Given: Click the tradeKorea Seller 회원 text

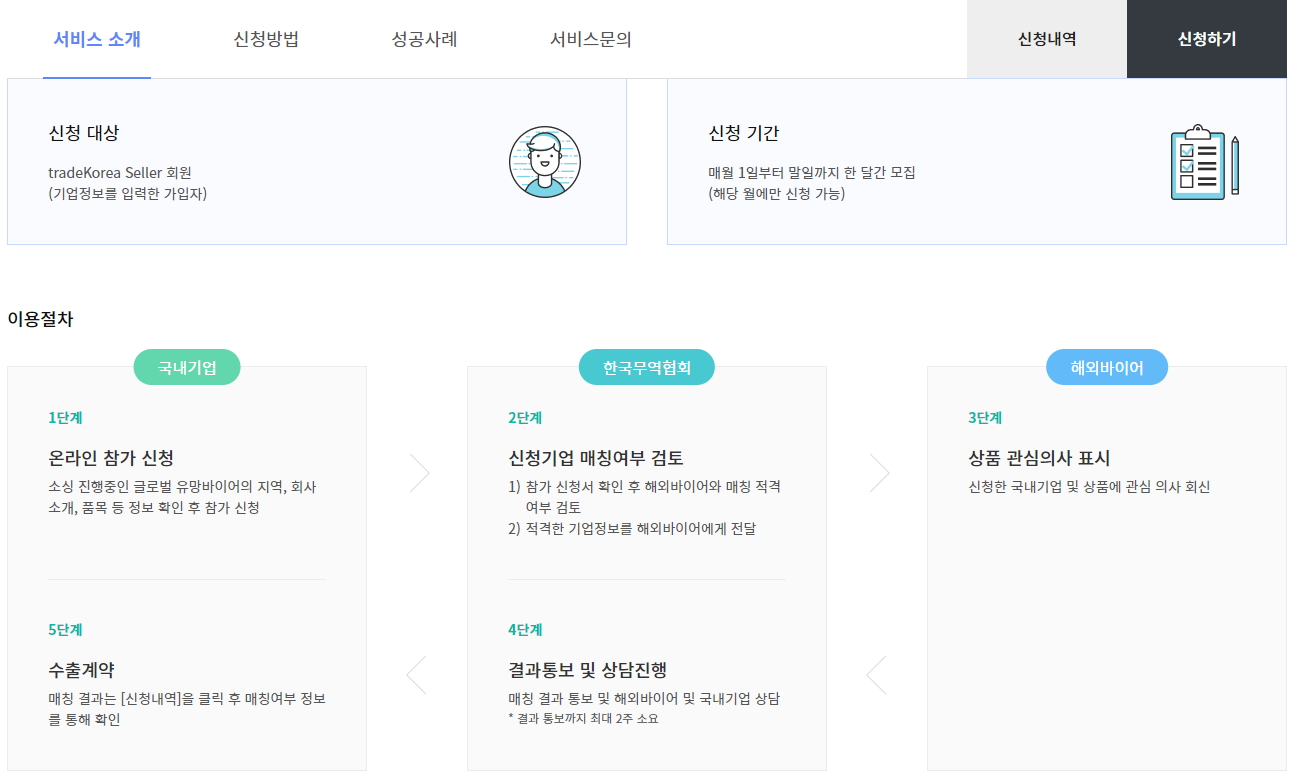Looking at the screenshot, I should (x=120, y=172).
